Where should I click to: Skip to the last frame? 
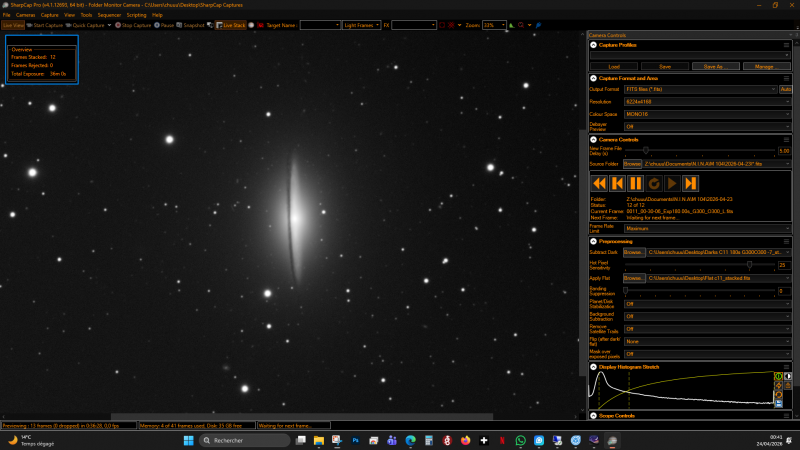click(x=690, y=183)
